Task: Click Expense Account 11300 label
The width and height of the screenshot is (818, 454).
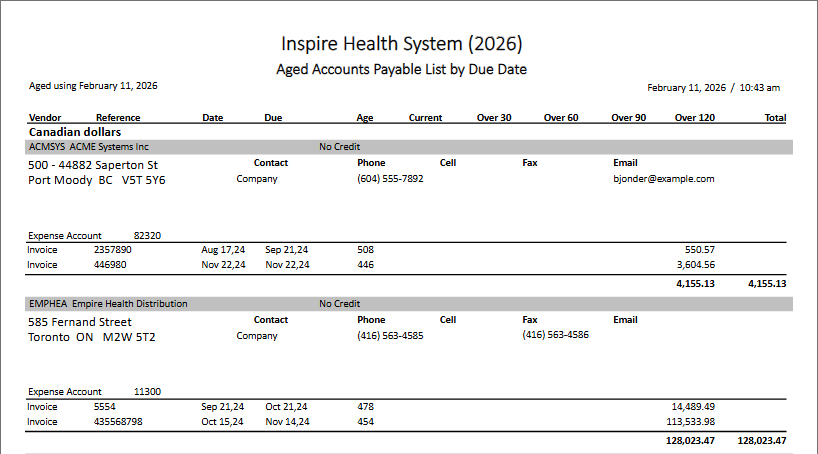Action: tap(94, 392)
